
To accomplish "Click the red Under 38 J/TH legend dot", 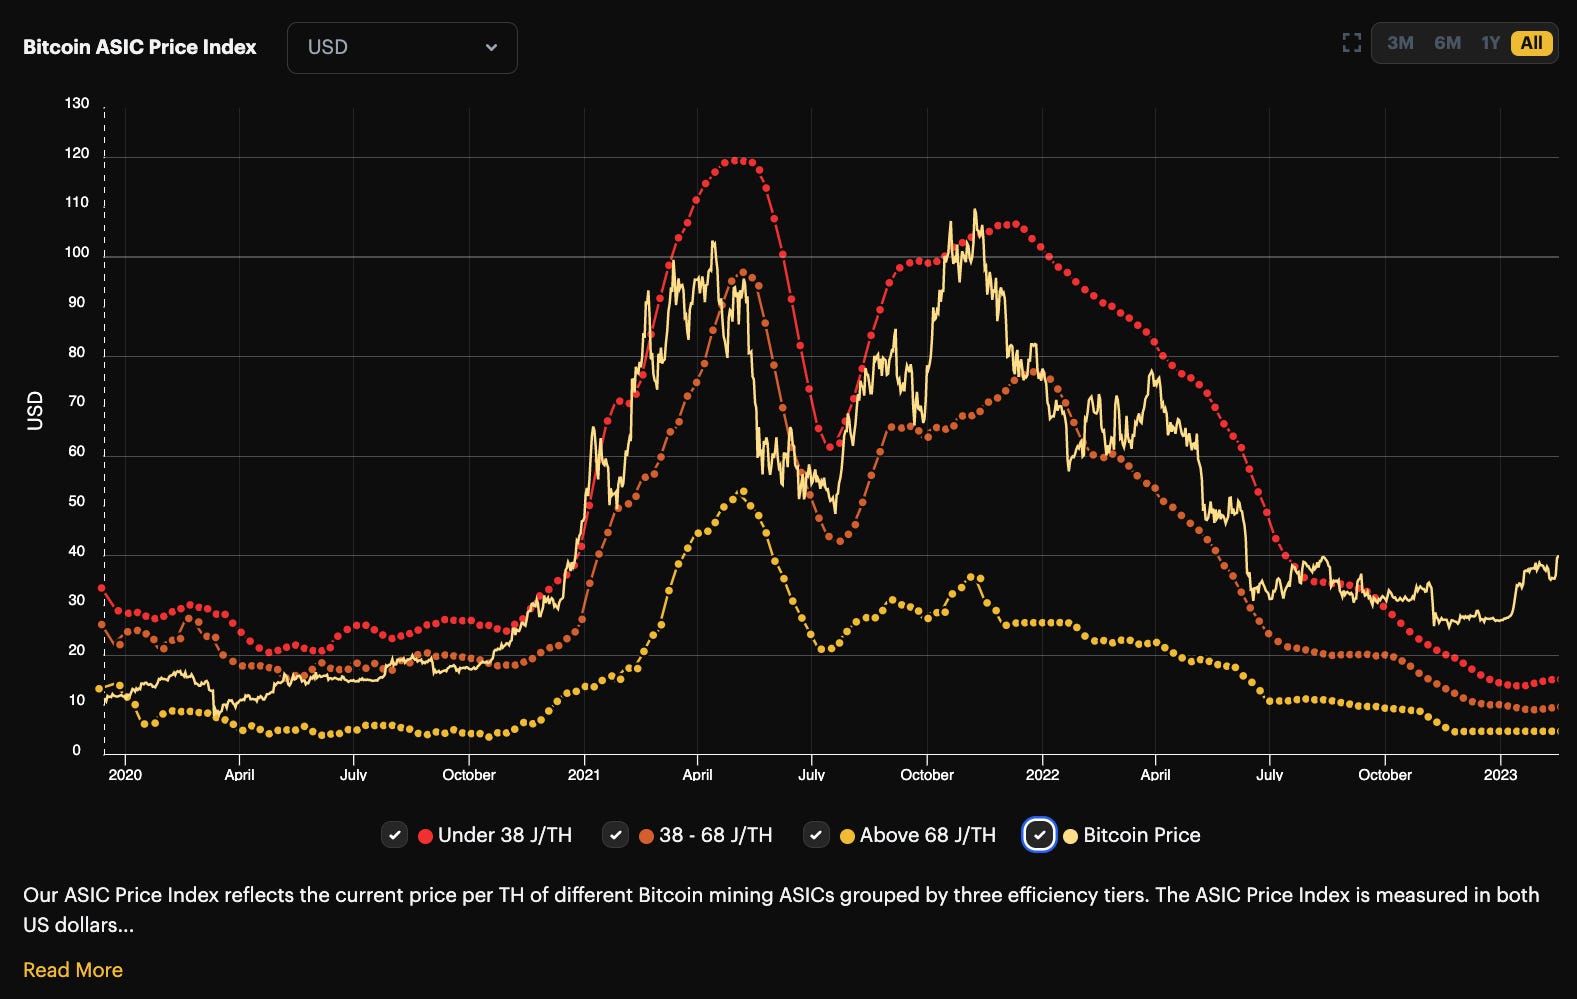I will tap(425, 836).
